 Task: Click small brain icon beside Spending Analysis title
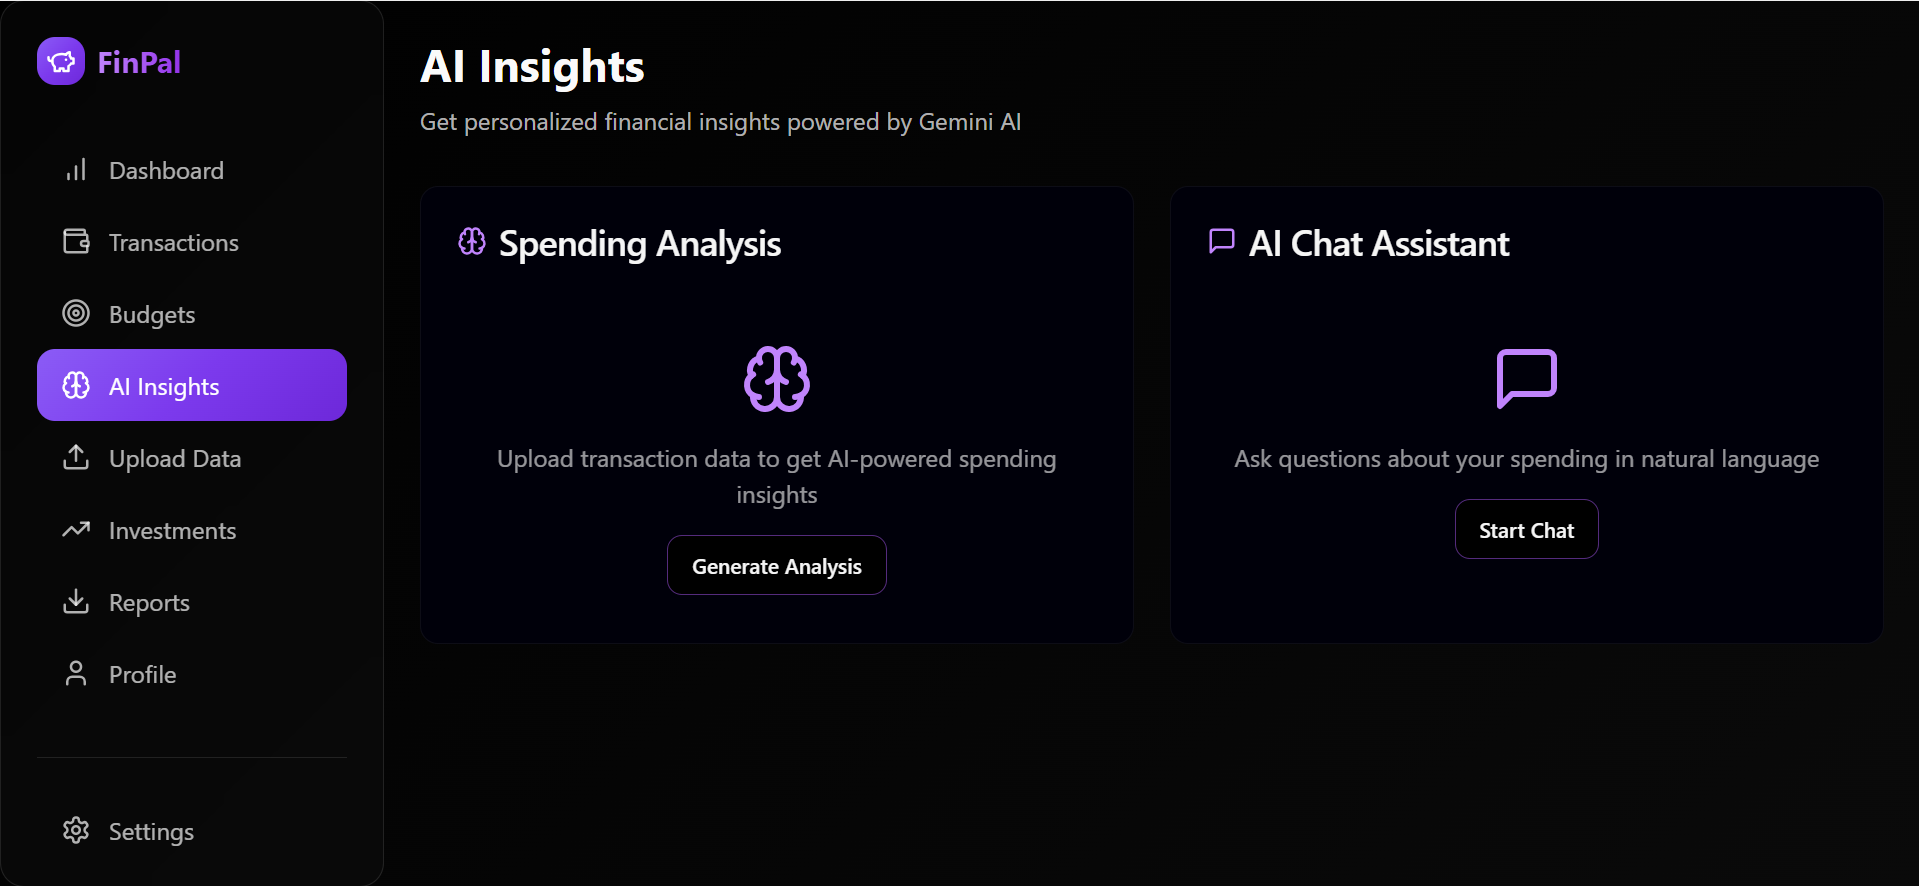(472, 242)
